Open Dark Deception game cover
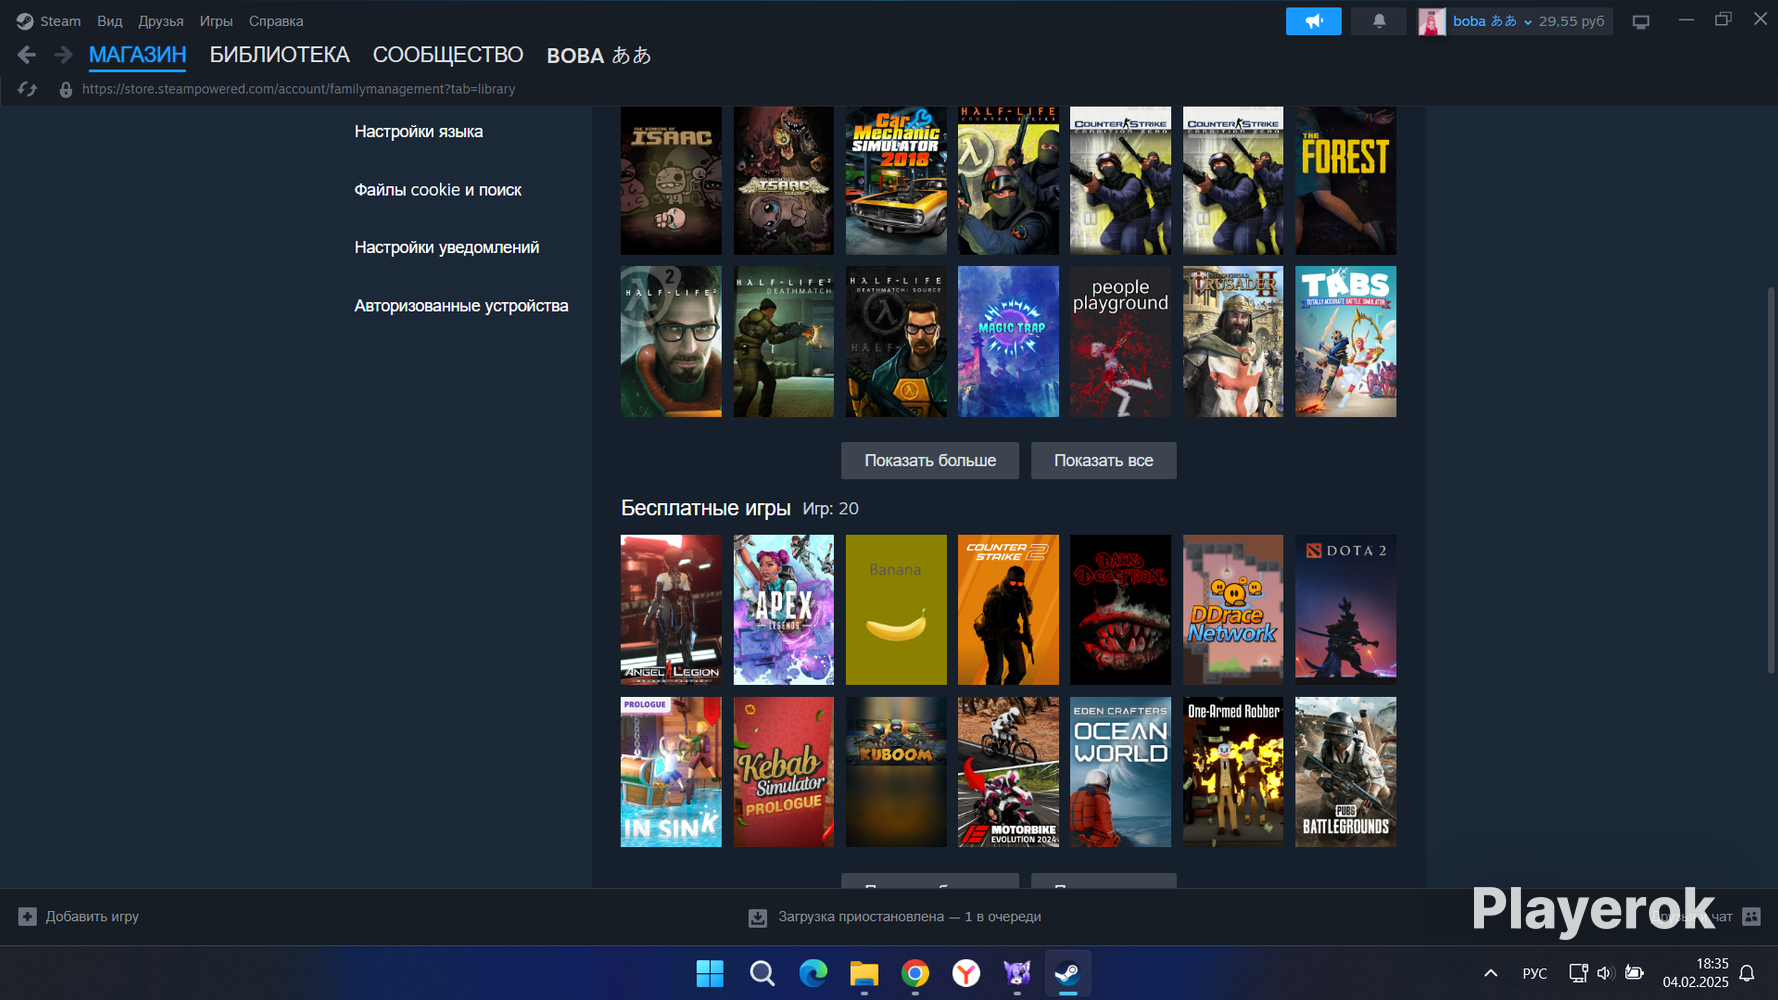The width and height of the screenshot is (1778, 1000). 1121,610
